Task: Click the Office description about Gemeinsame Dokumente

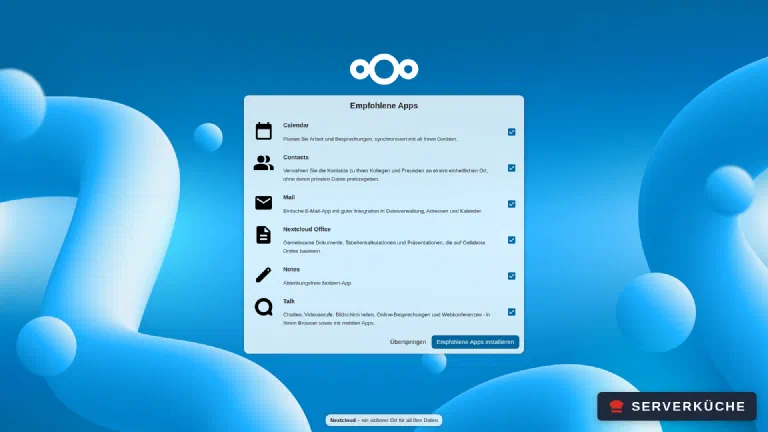Action: point(384,247)
